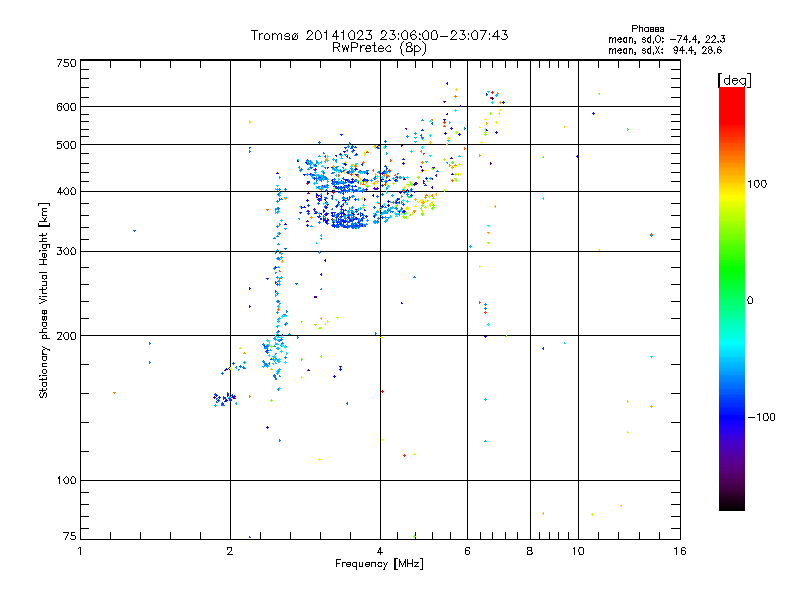Select the 'RwPretec (8p)' subtitle
Image resolution: width=800 pixels, height=600 pixels.
point(379,48)
